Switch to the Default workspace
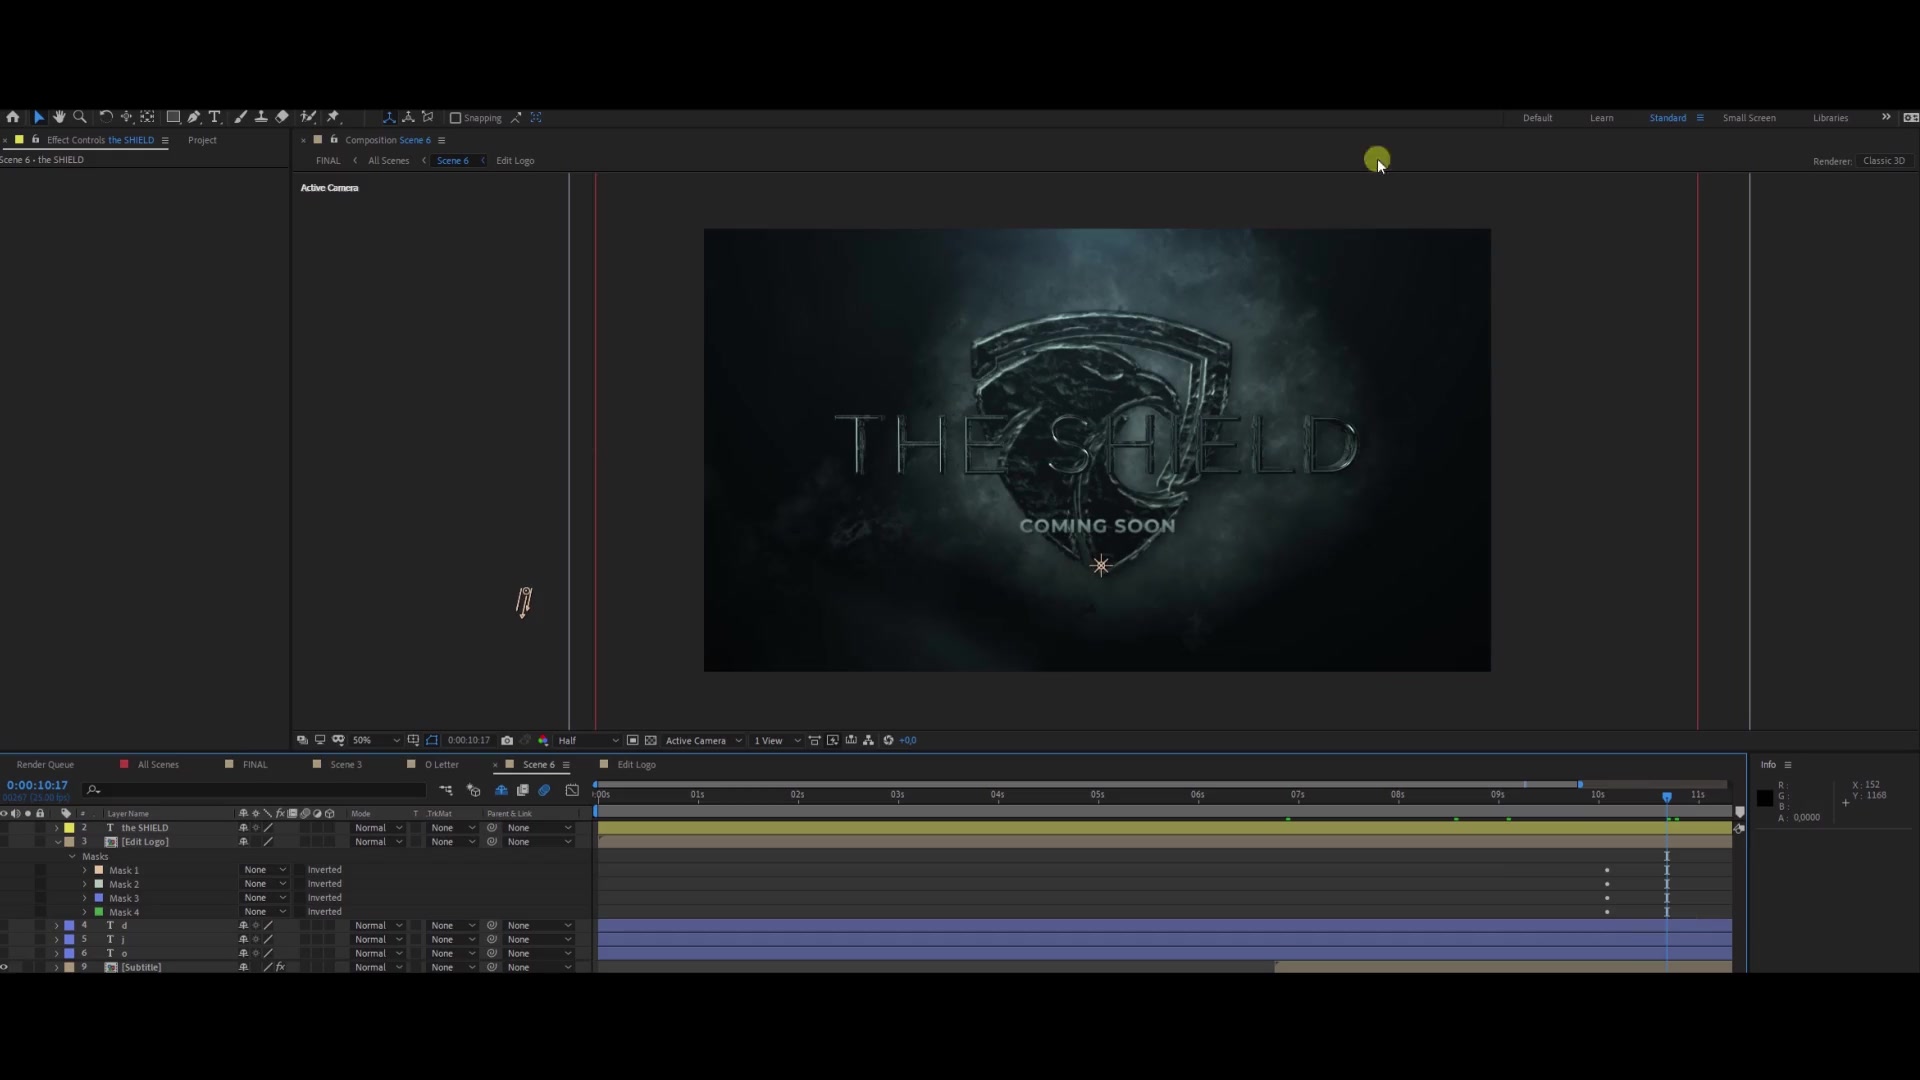 click(1537, 118)
